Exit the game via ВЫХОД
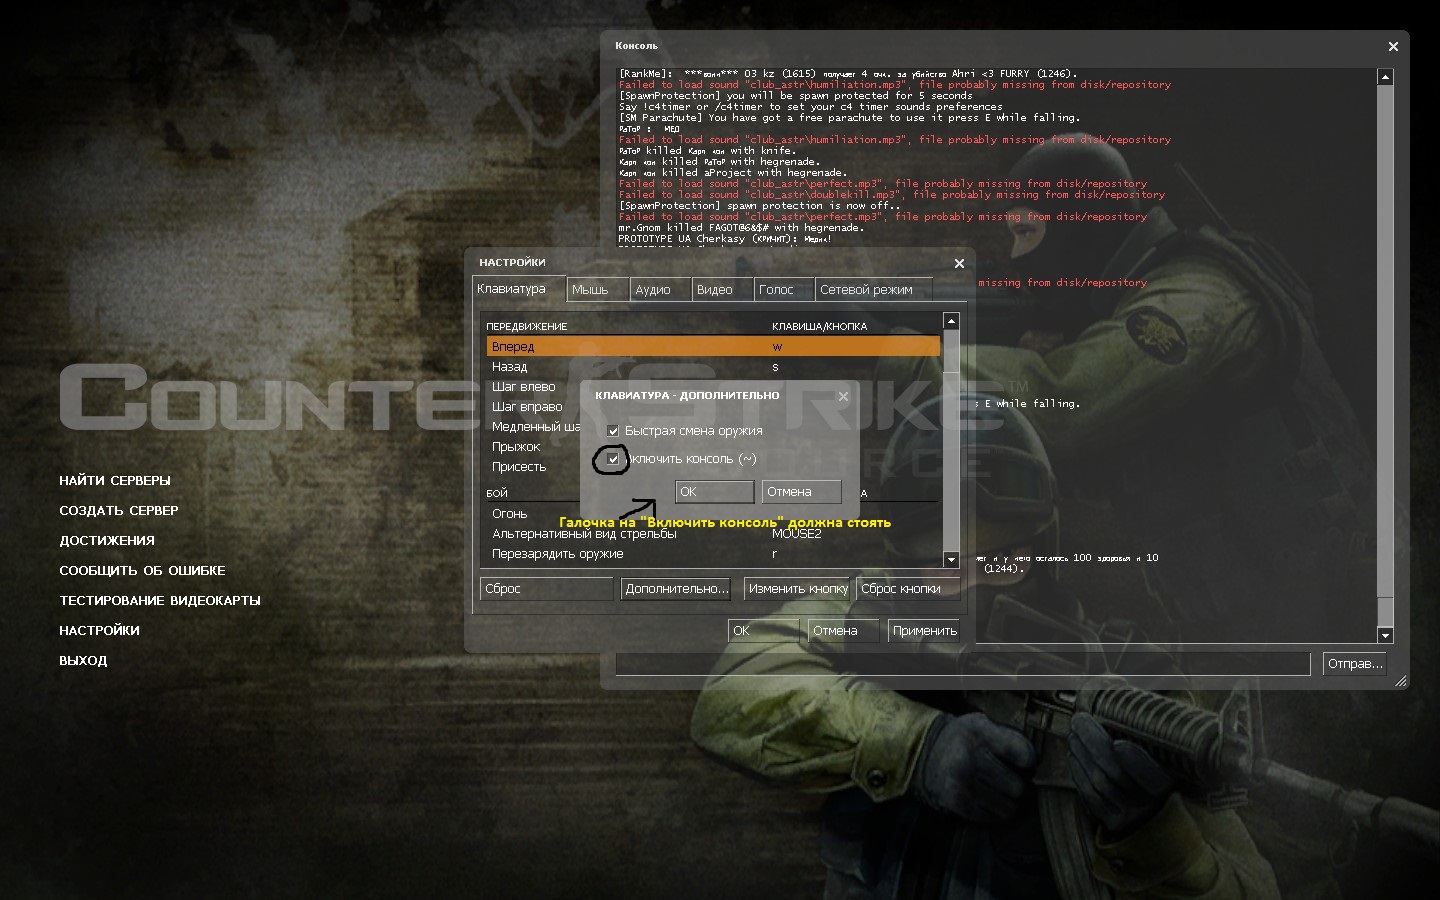Image resolution: width=1440 pixels, height=900 pixels. point(83,661)
